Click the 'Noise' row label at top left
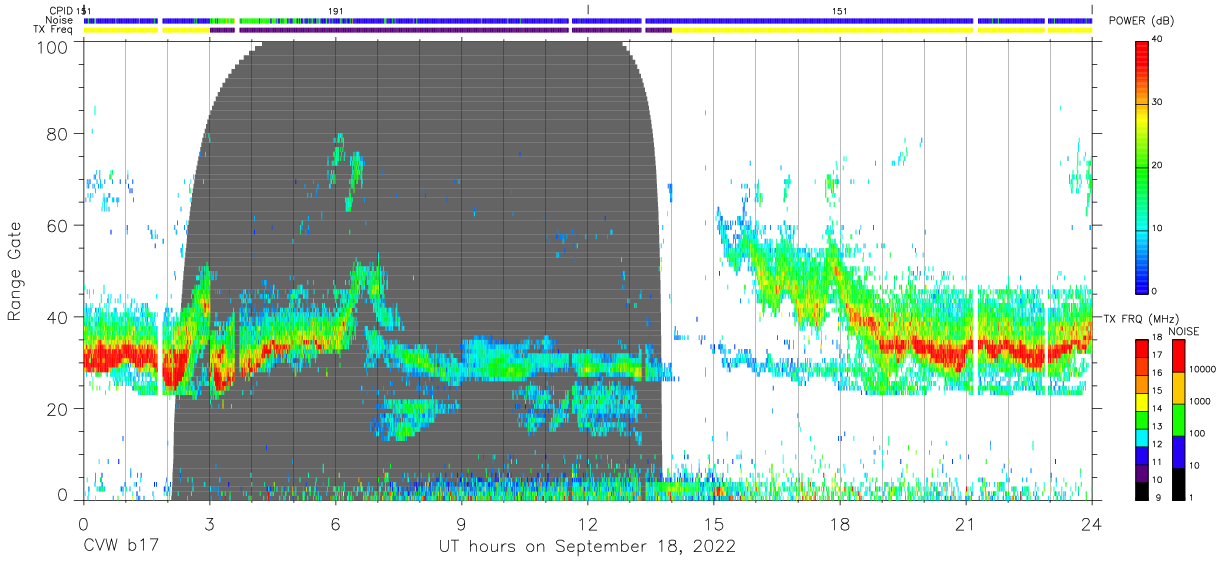The width and height of the screenshot is (1228, 567). pos(58,20)
